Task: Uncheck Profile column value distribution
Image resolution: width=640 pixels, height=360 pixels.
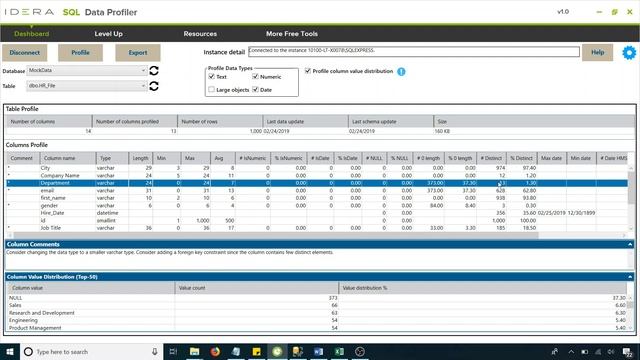Action: (x=308, y=71)
